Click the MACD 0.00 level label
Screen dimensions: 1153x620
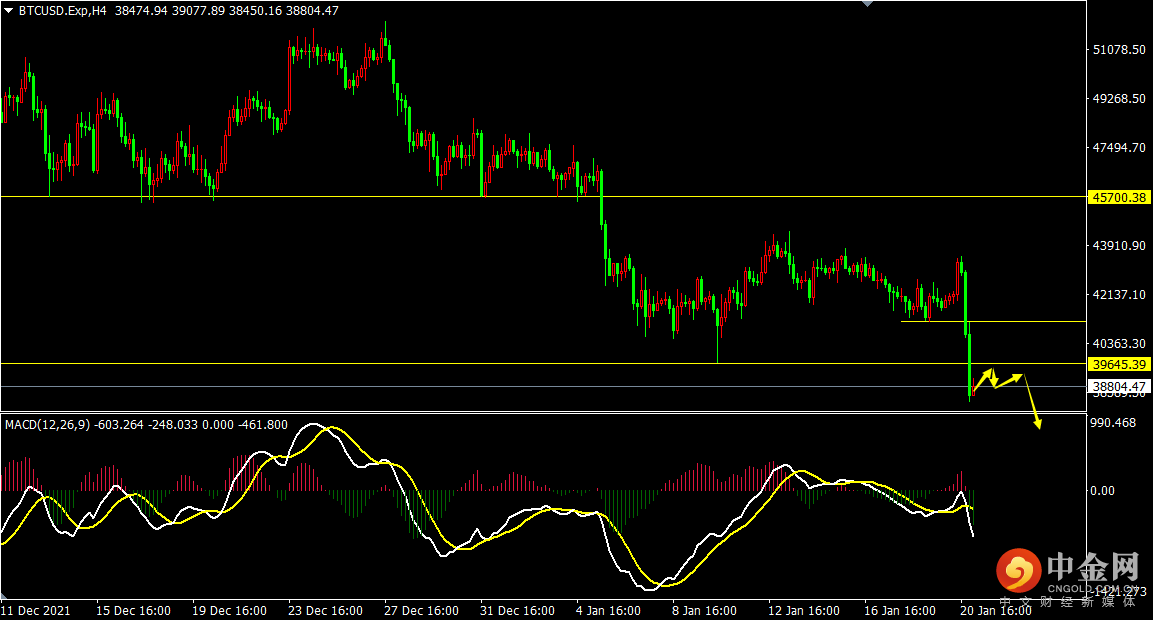(1101, 490)
